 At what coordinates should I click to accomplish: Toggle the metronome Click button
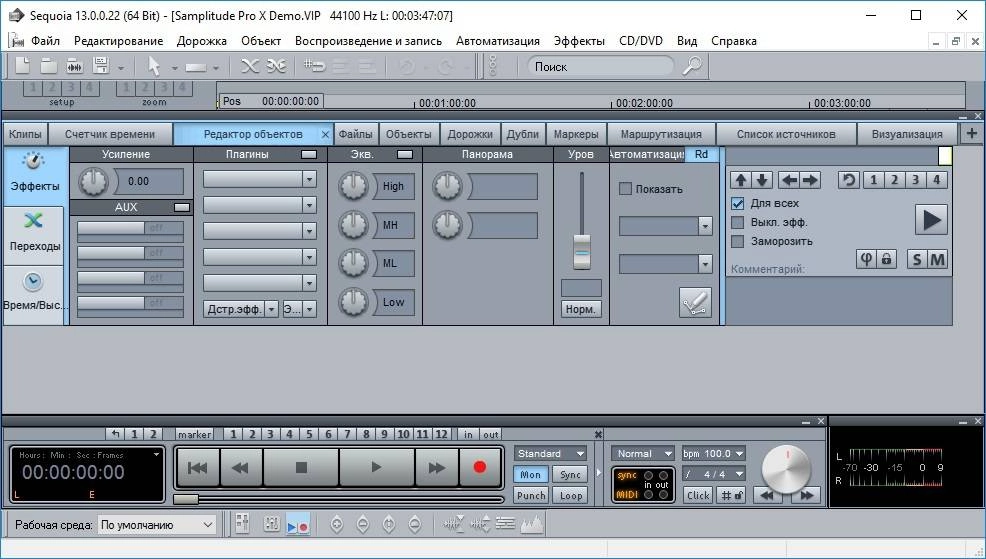tap(698, 495)
